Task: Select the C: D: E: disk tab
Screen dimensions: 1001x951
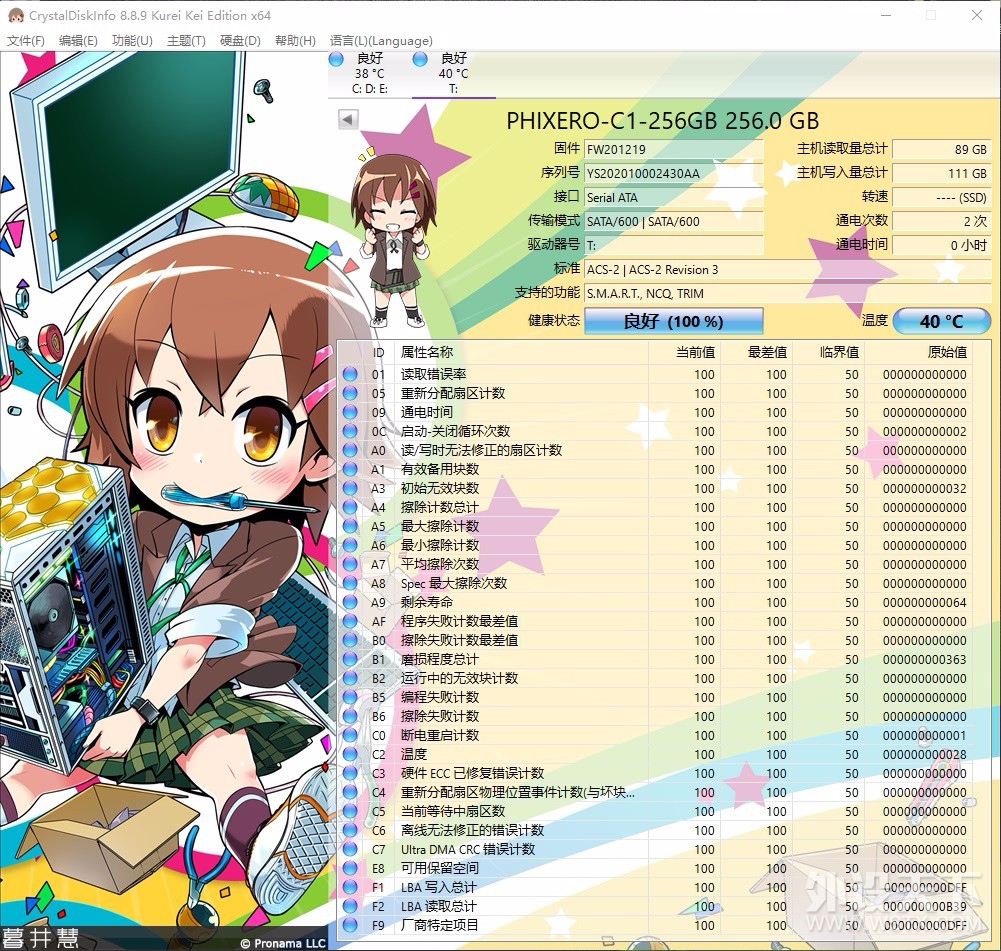Action: [x=370, y=73]
